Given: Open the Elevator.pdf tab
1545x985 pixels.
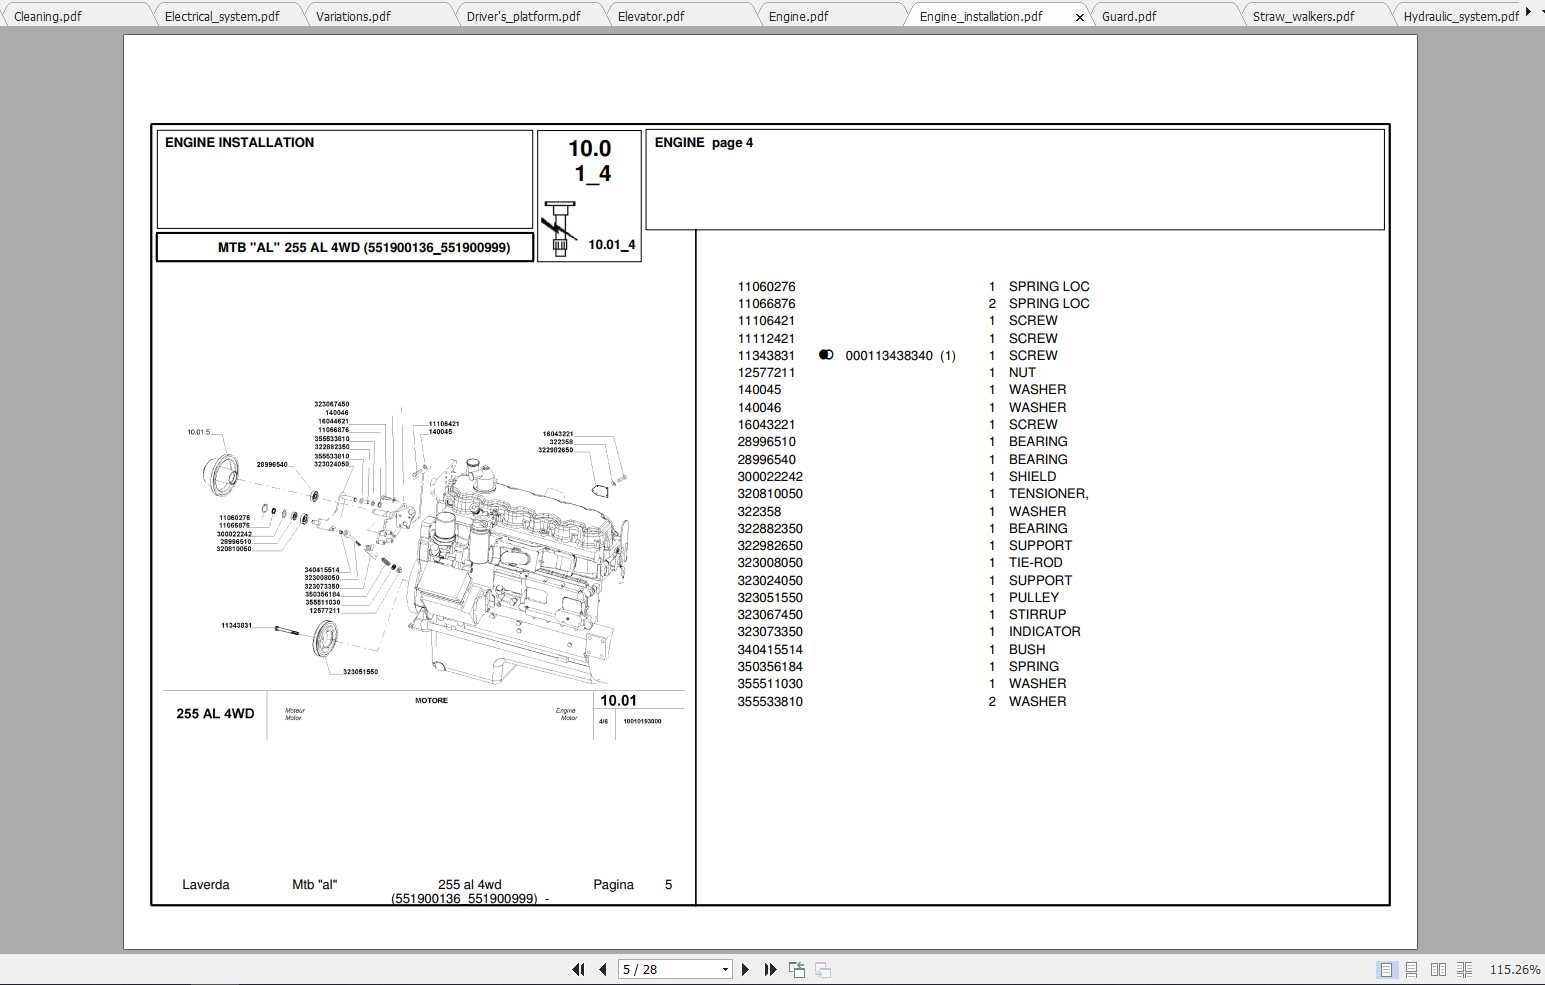Looking at the screenshot, I should 651,15.
